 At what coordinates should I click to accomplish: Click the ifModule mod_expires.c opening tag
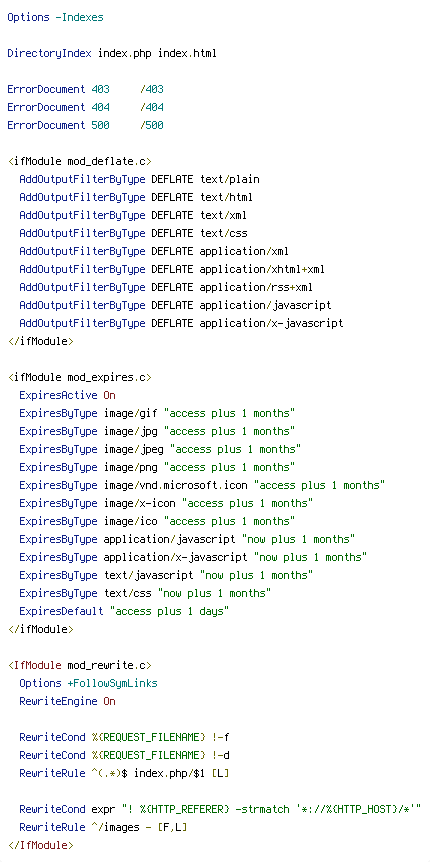[x=80, y=377]
